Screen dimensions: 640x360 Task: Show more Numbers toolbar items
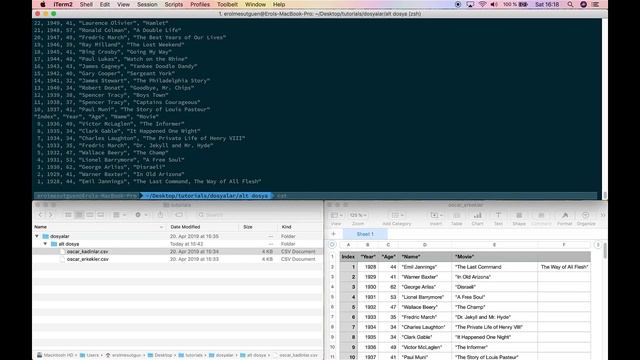(602, 215)
